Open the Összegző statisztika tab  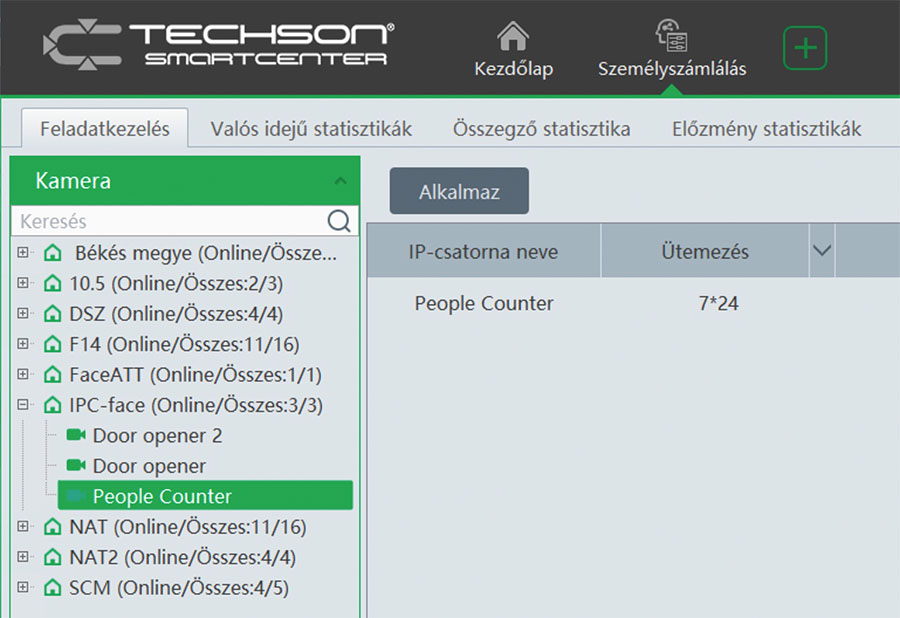[541, 129]
